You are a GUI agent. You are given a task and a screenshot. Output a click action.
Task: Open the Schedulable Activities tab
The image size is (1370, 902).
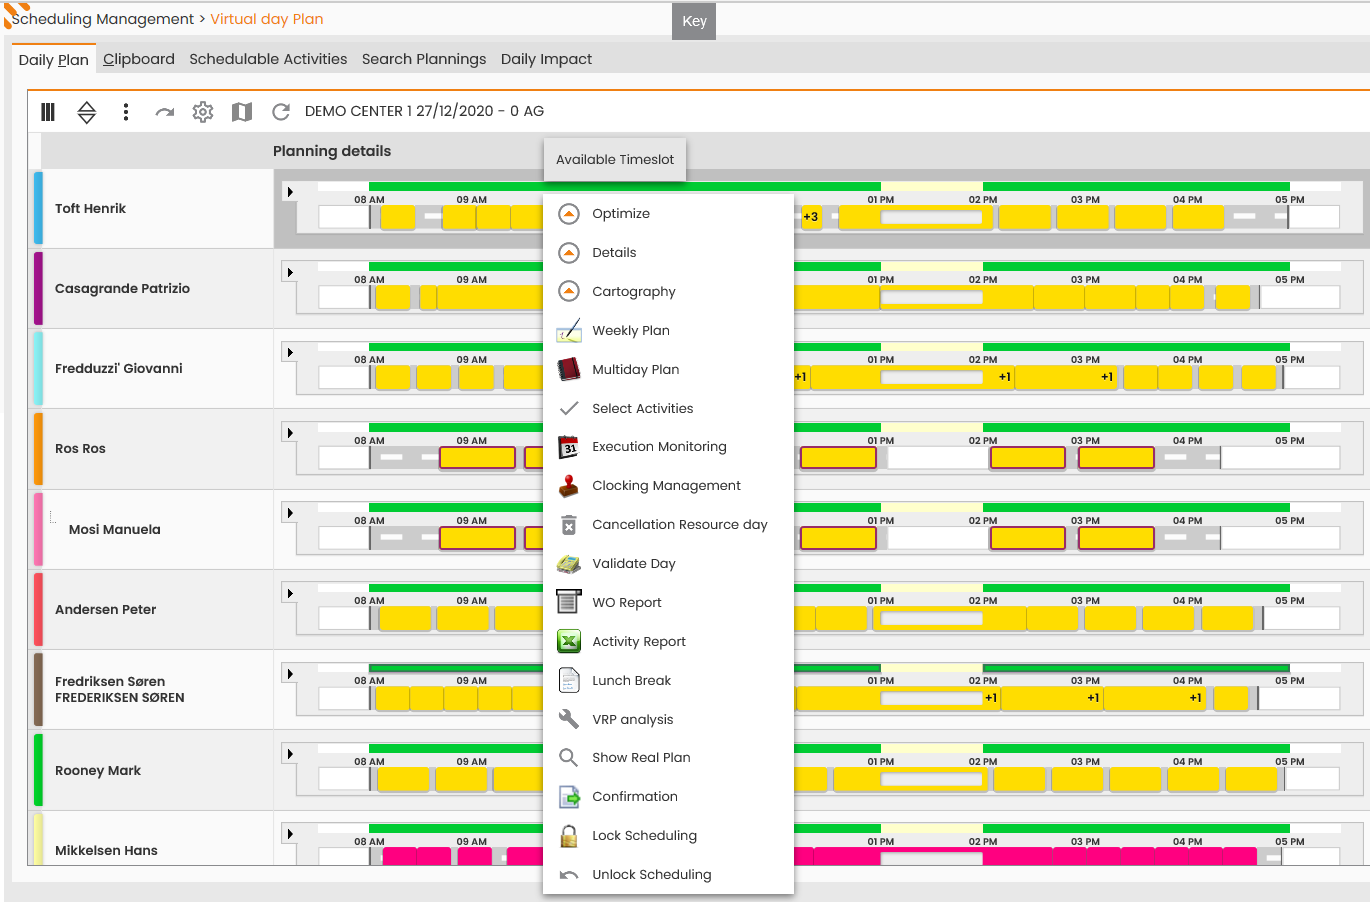[x=268, y=59]
